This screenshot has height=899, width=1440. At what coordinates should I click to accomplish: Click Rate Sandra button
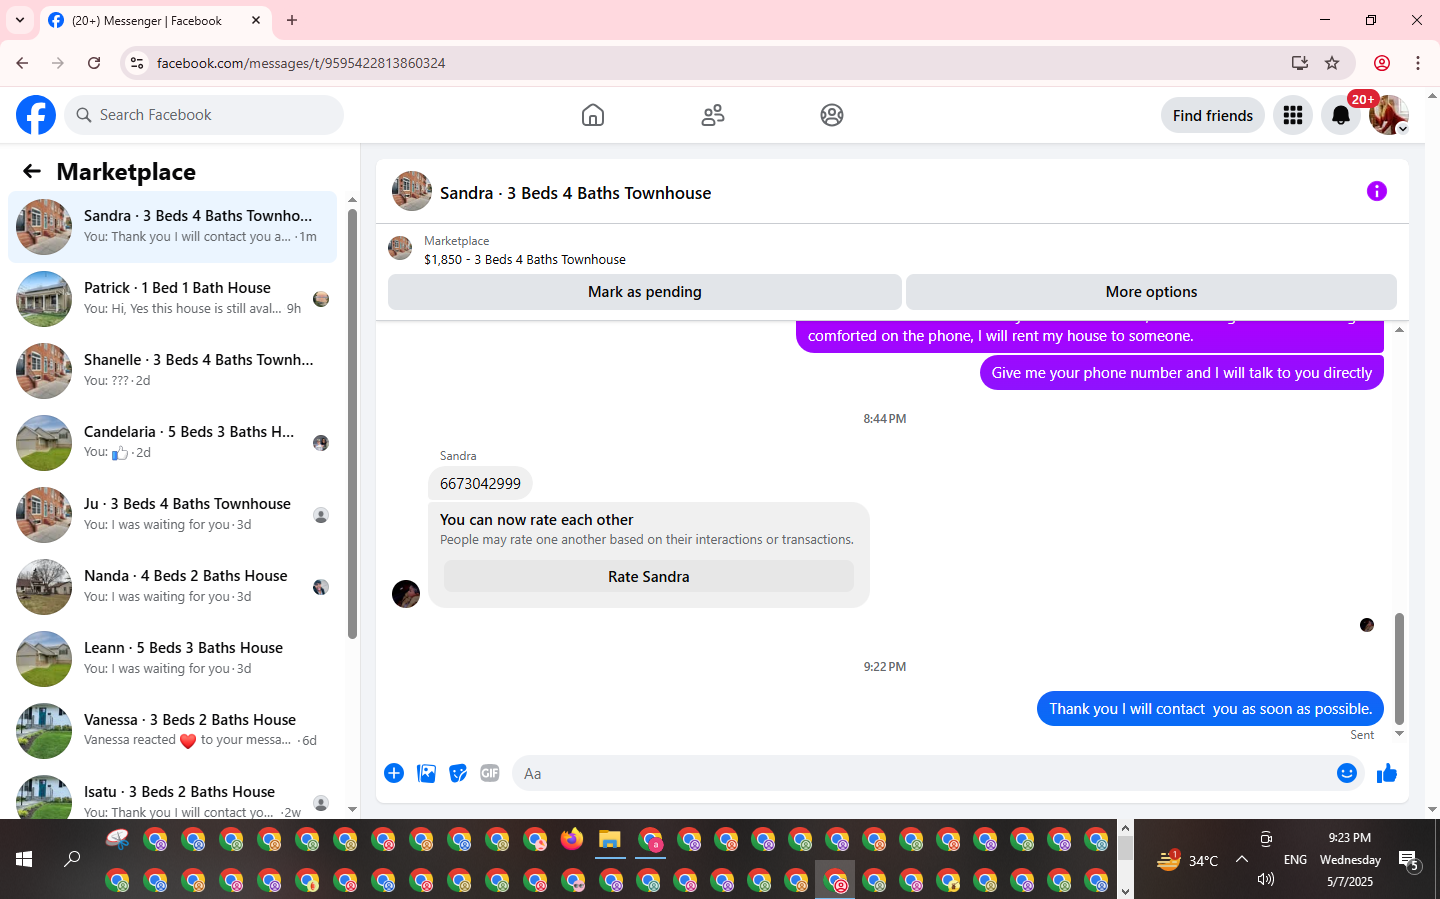click(649, 577)
